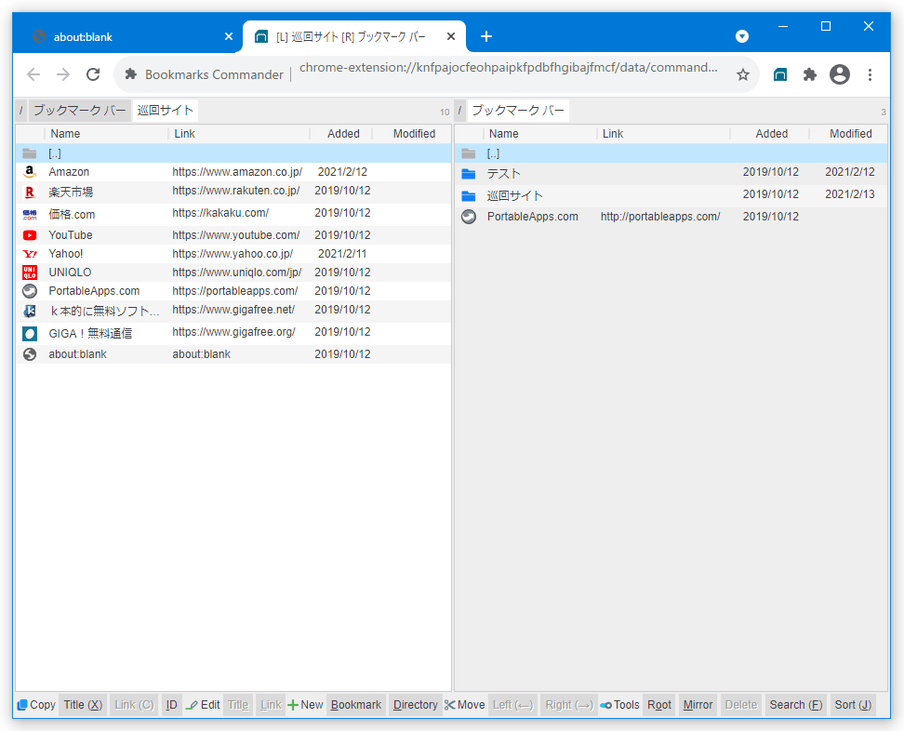Screen dimensions: 904x731
Task: Open Sort (J) options
Action: 853,704
